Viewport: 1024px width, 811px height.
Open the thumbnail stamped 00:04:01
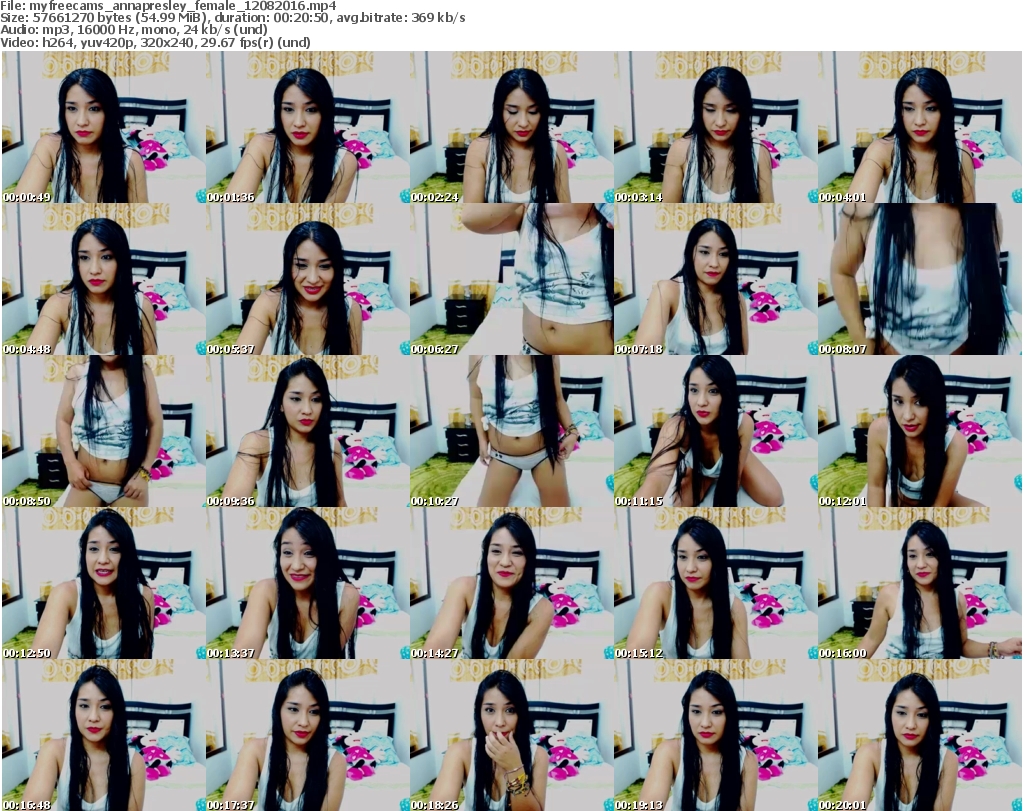tap(920, 127)
